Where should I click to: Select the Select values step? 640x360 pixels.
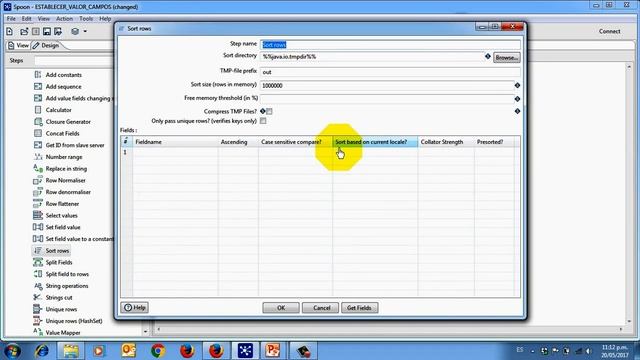pyautogui.click(x=61, y=216)
